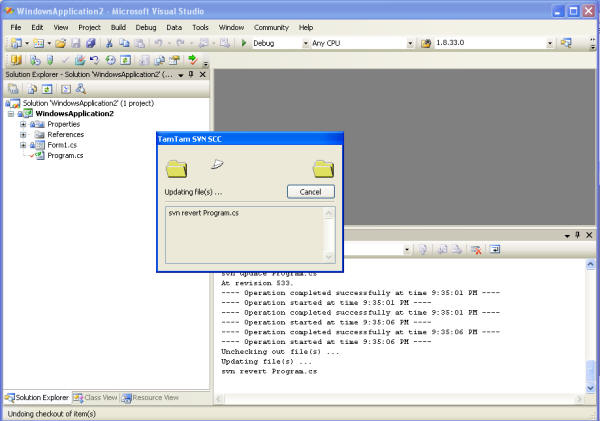Click the Open File folder icon

(61, 43)
